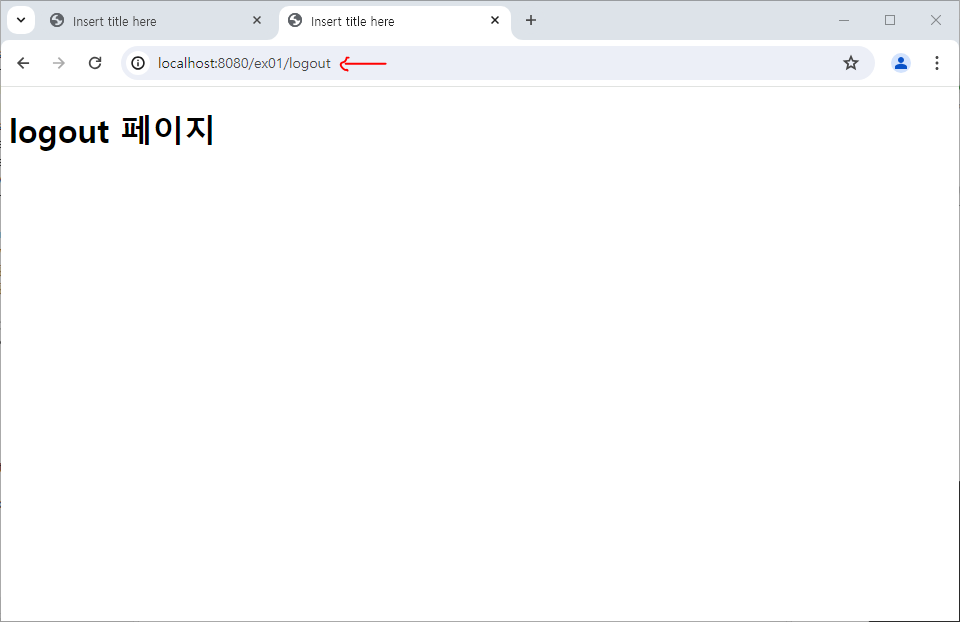
Task: Minimize the browser window
Action: tap(844, 20)
